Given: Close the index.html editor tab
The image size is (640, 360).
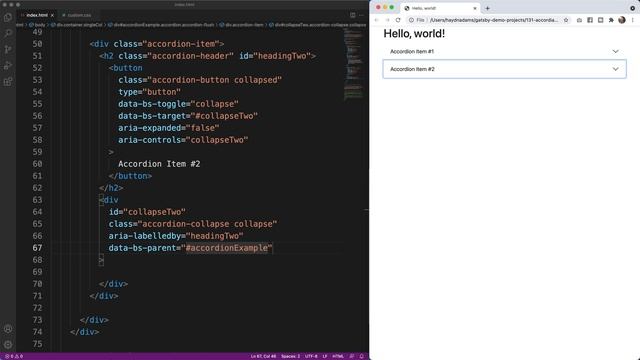Looking at the screenshot, I should coord(52,15).
